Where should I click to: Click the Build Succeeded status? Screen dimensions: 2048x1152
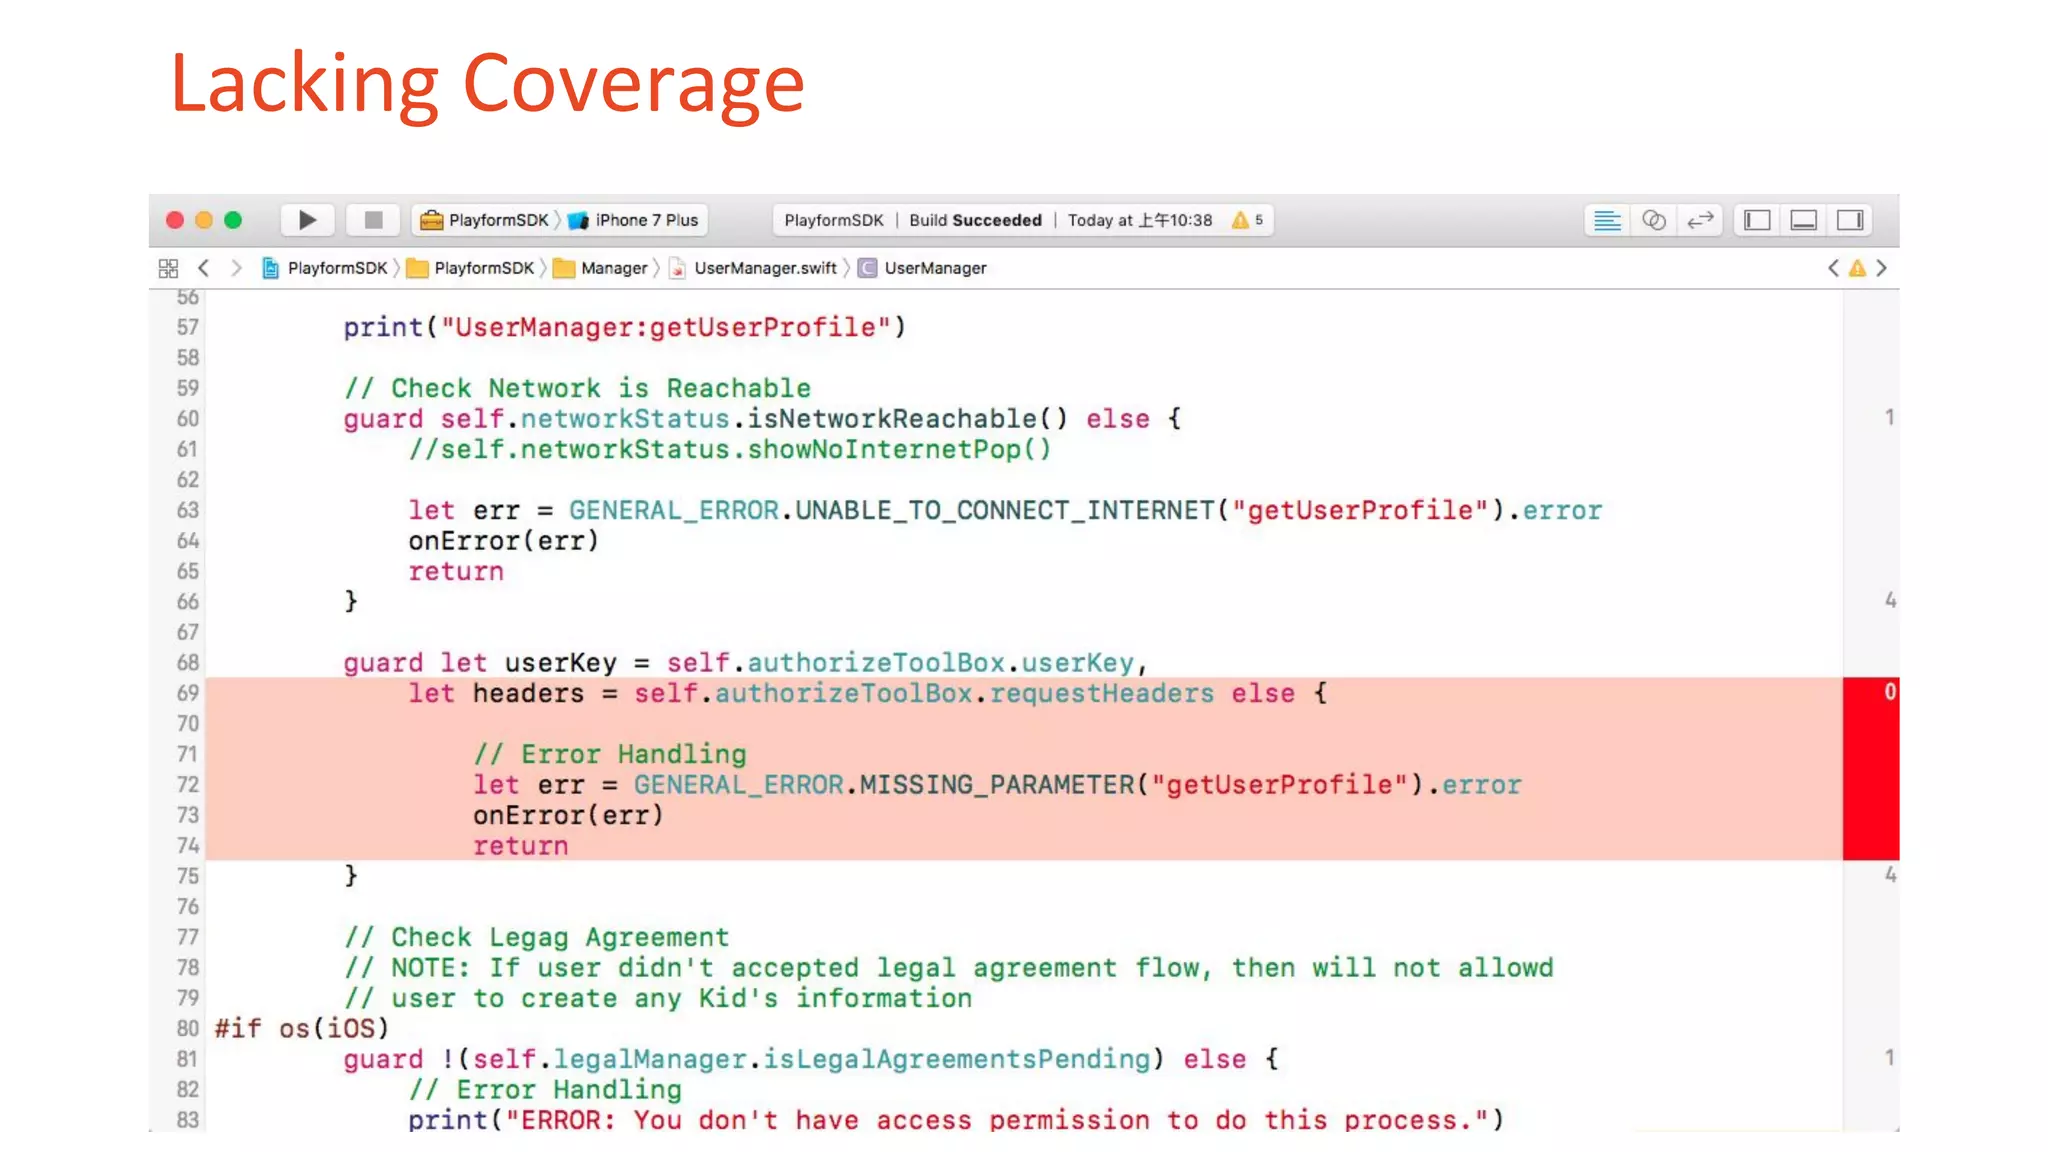pos(975,220)
